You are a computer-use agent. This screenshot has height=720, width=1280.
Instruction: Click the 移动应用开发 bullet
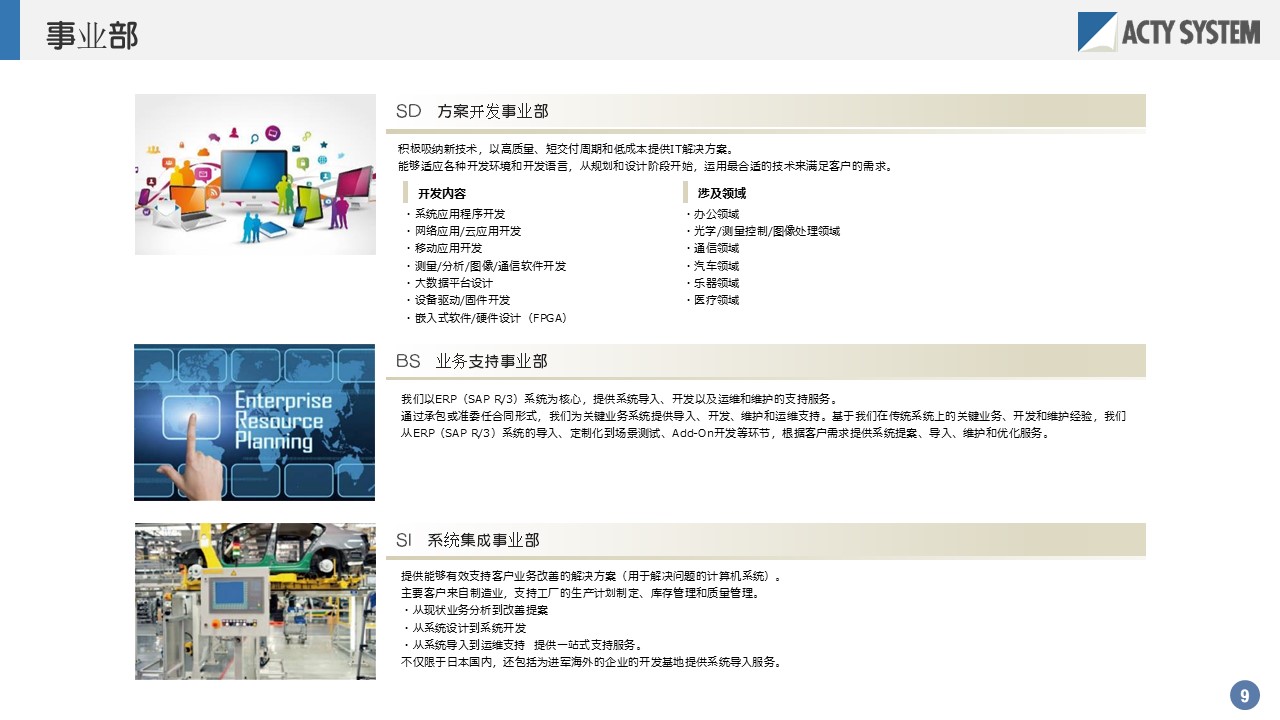(443, 248)
